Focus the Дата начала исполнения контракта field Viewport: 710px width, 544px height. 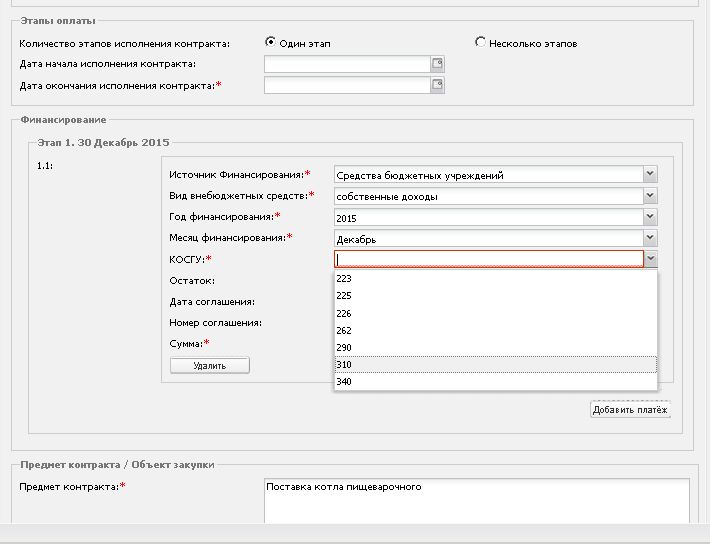click(x=347, y=64)
